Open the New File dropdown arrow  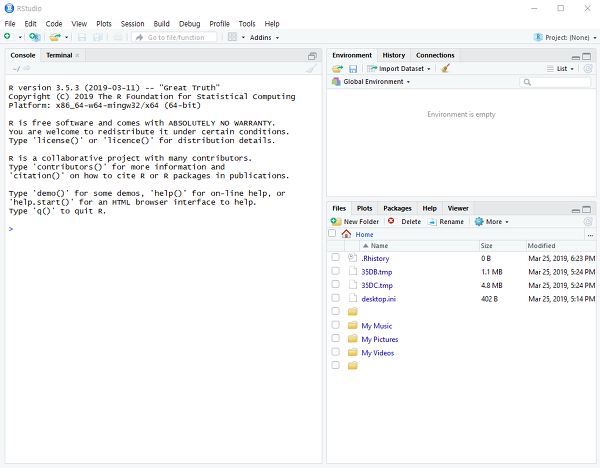(20, 38)
